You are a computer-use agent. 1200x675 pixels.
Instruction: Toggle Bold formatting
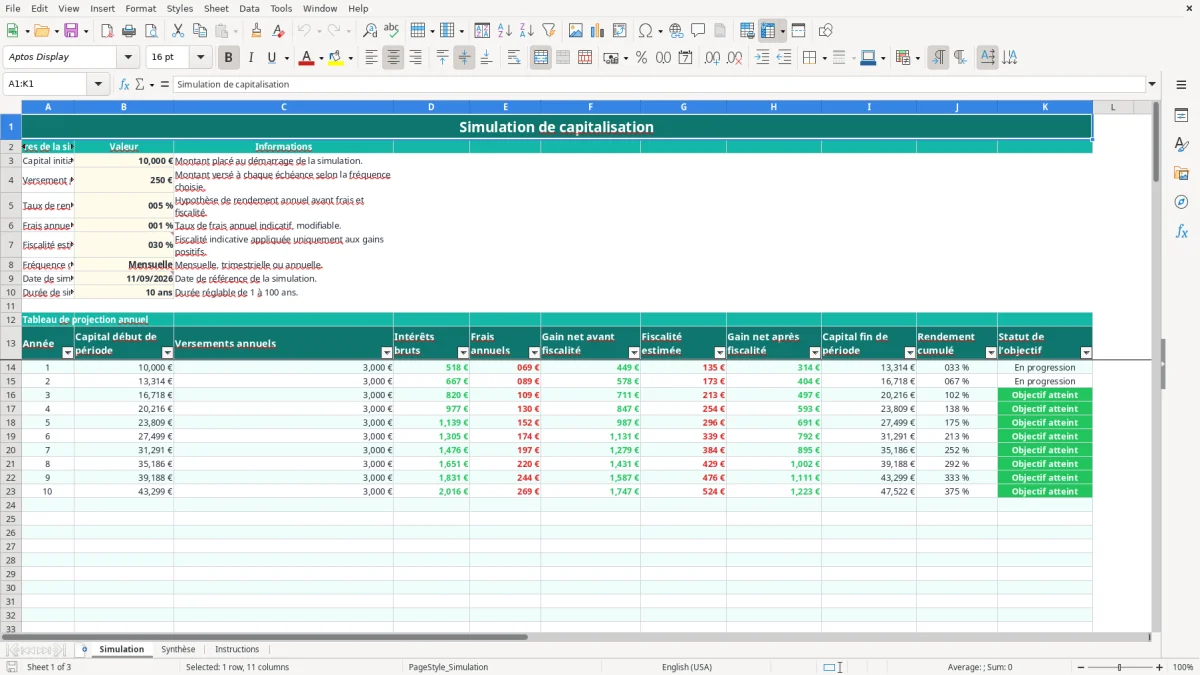point(229,58)
